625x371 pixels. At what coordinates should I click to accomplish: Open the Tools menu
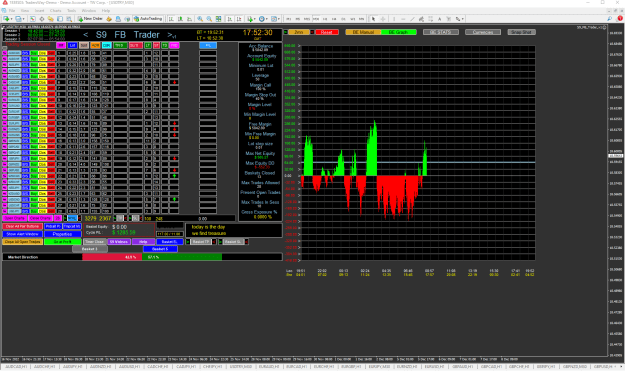tap(71, 10)
